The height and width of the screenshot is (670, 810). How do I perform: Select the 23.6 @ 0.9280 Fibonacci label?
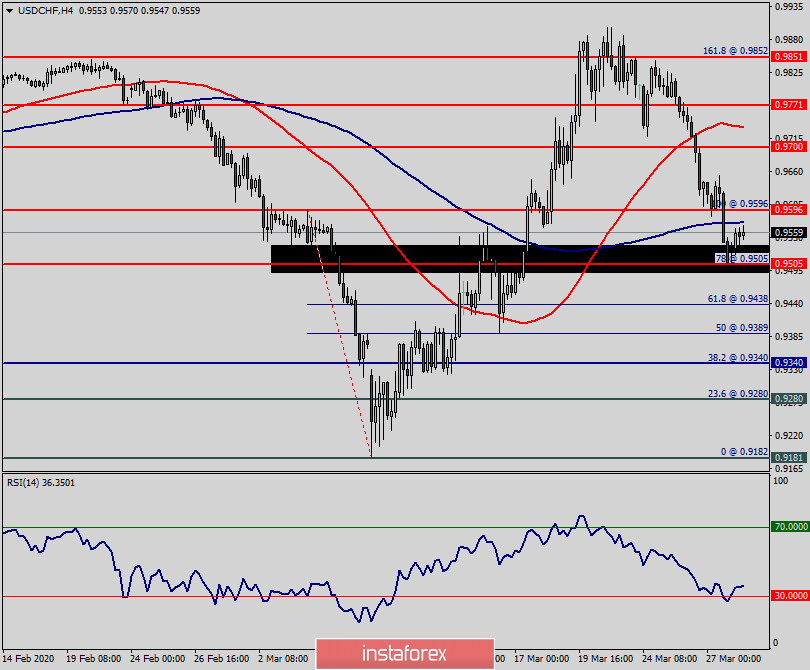point(737,393)
